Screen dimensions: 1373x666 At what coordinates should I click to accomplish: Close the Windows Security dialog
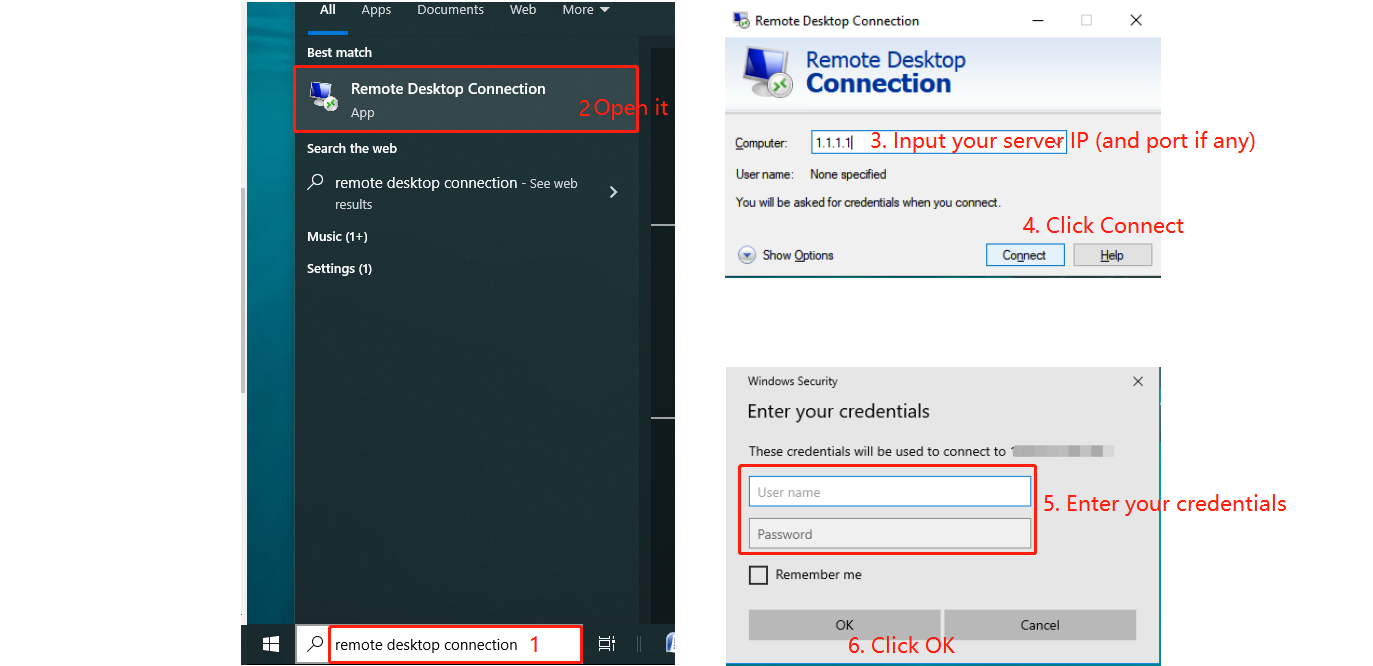pyautogui.click(x=1137, y=381)
